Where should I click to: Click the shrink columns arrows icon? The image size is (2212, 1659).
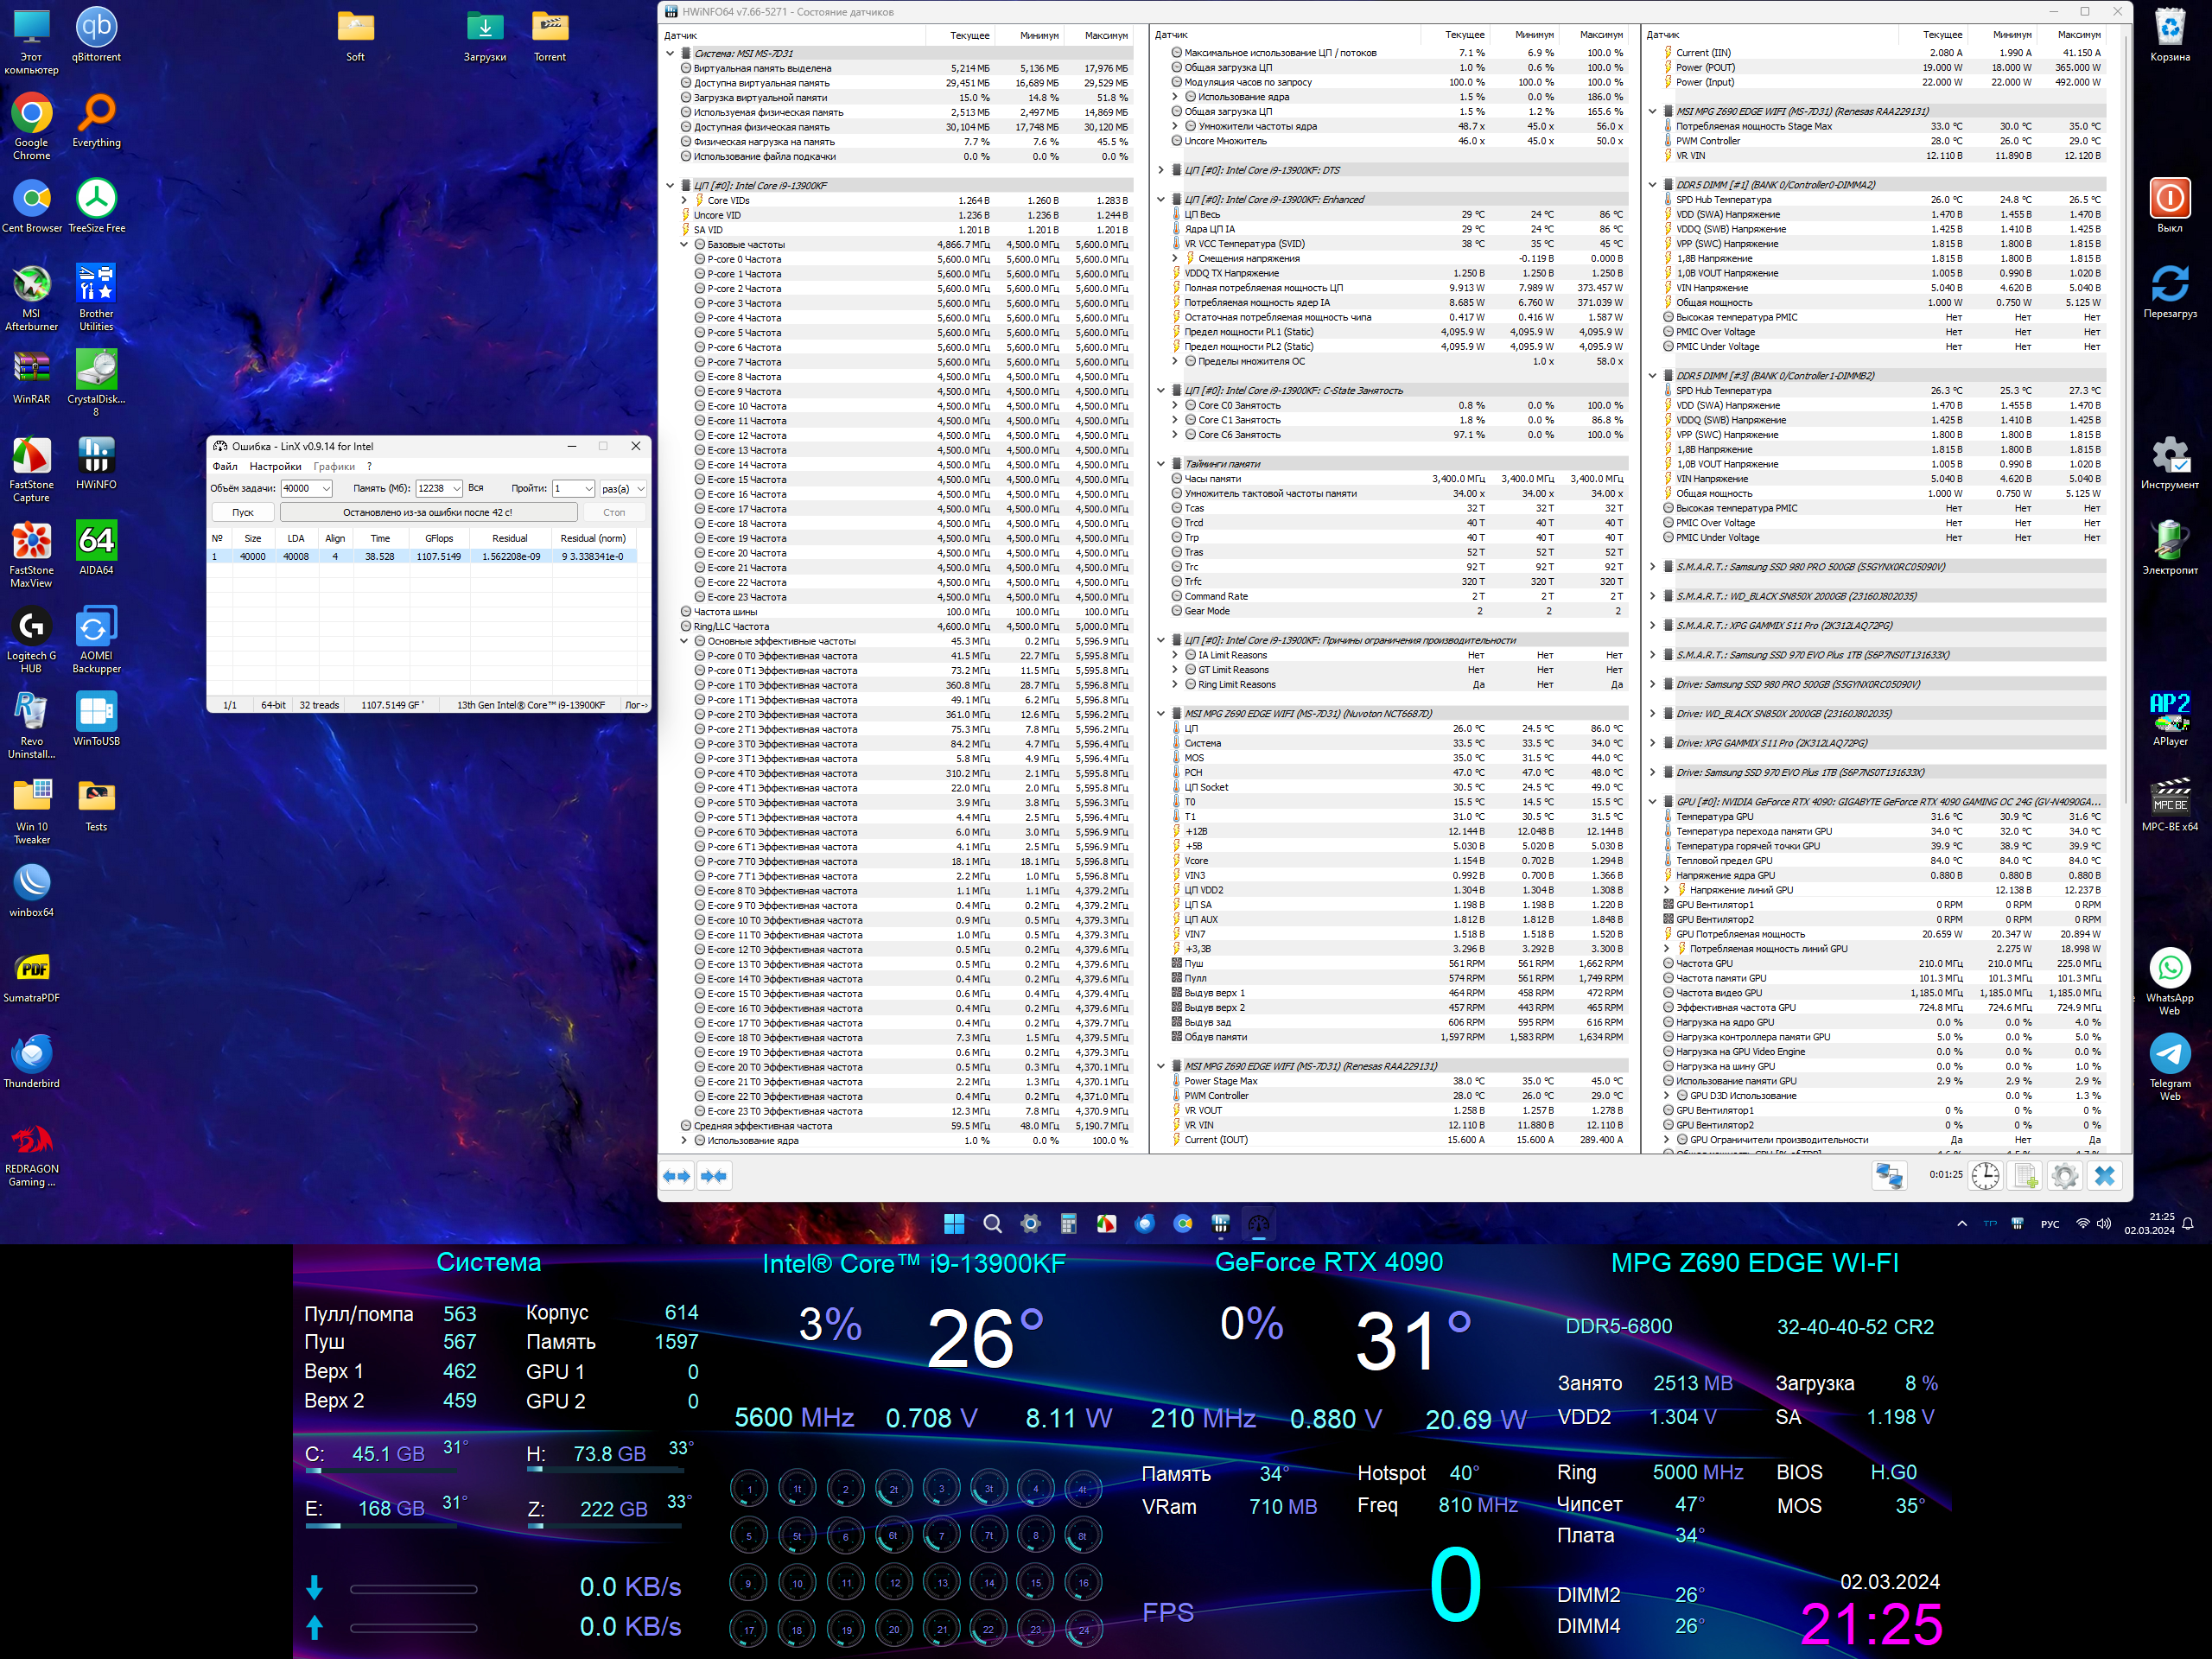(x=714, y=1176)
